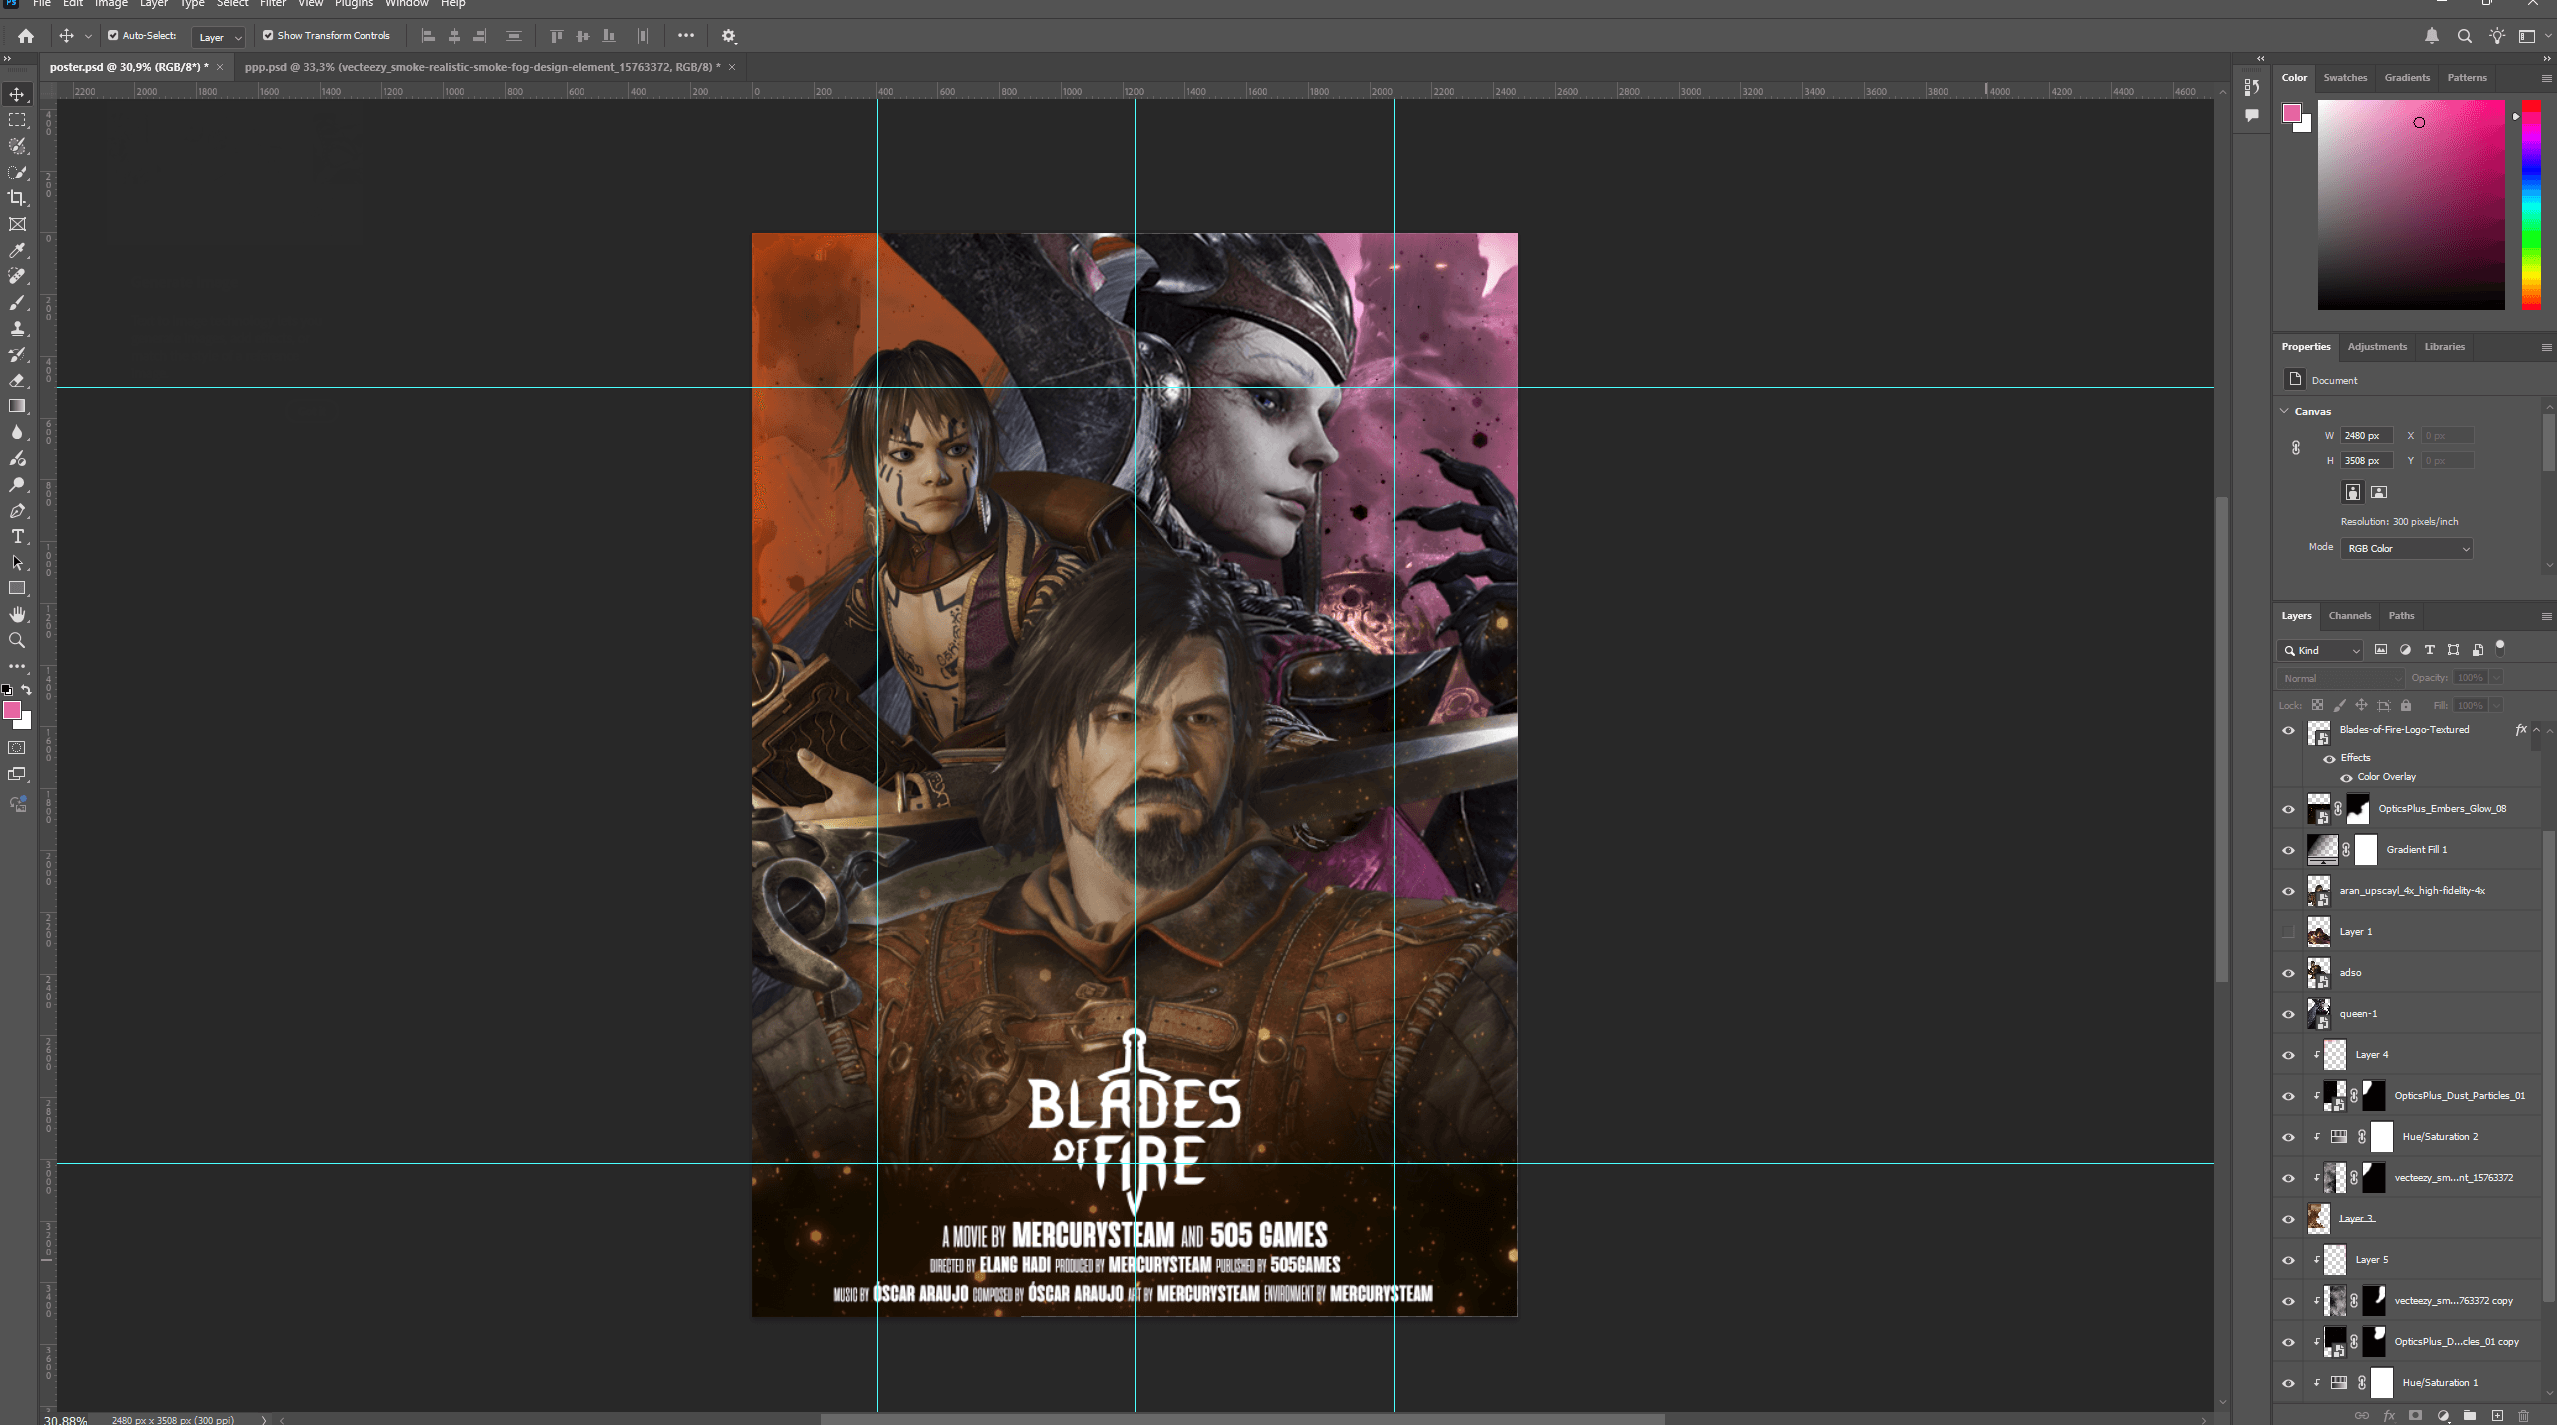Click the Pen tool
Screen dimensions: 2557x1425
click(17, 511)
